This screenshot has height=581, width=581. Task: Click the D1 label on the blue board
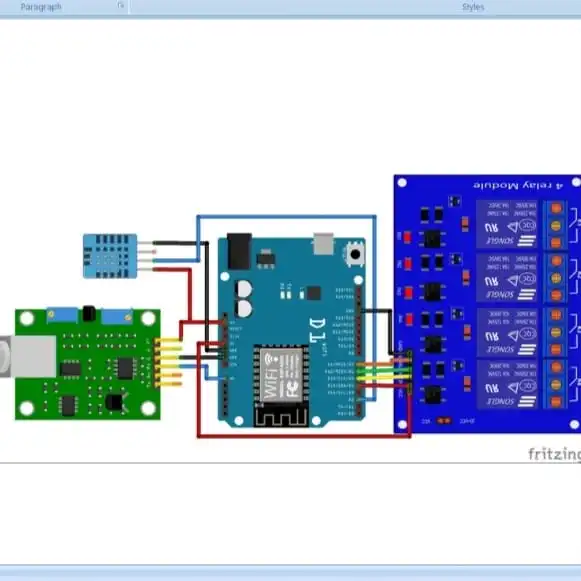[318, 330]
